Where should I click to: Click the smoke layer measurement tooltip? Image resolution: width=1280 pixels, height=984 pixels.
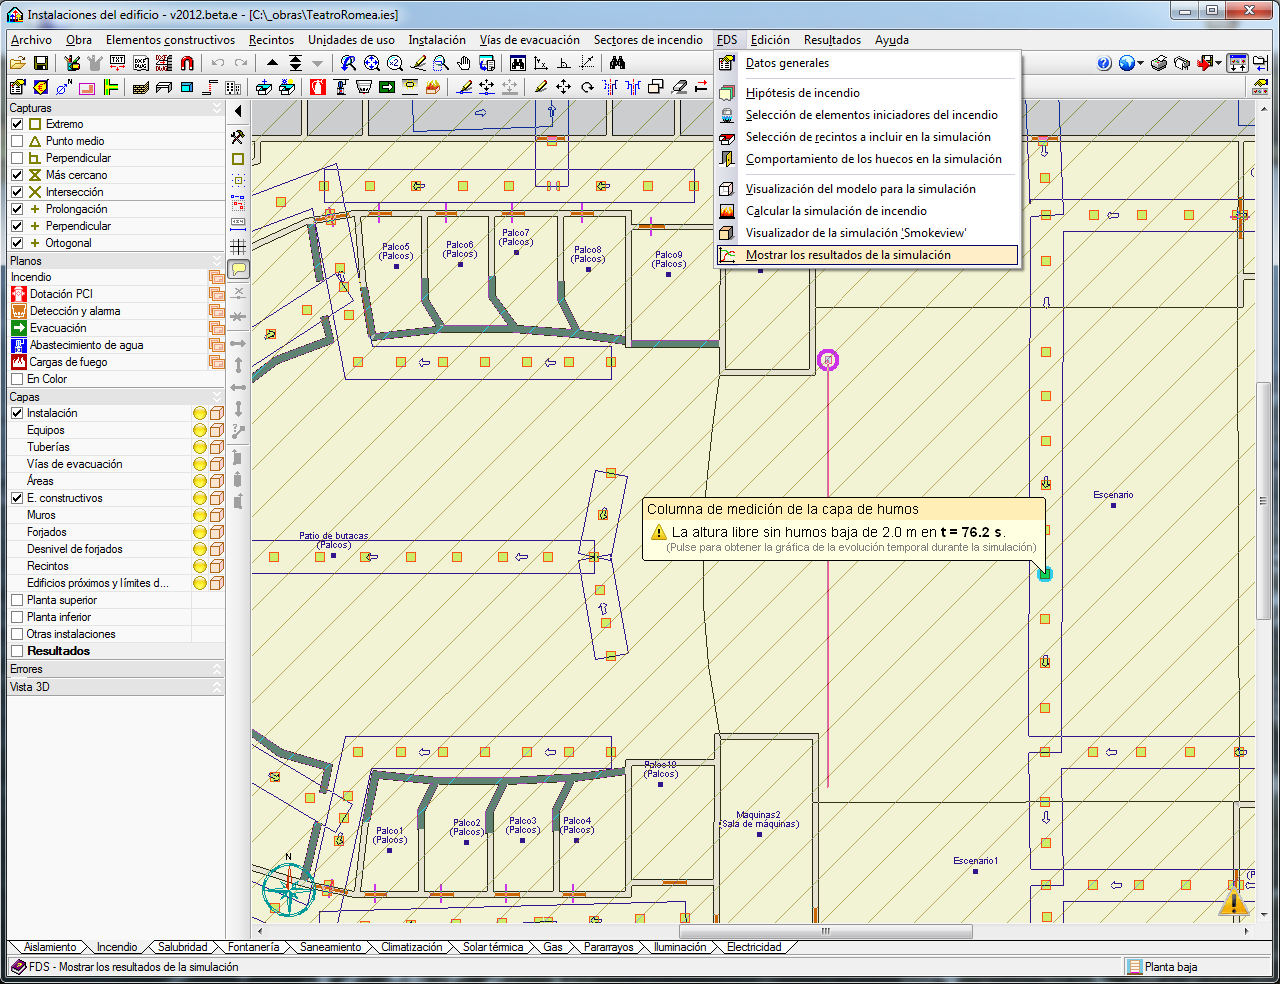tap(842, 529)
